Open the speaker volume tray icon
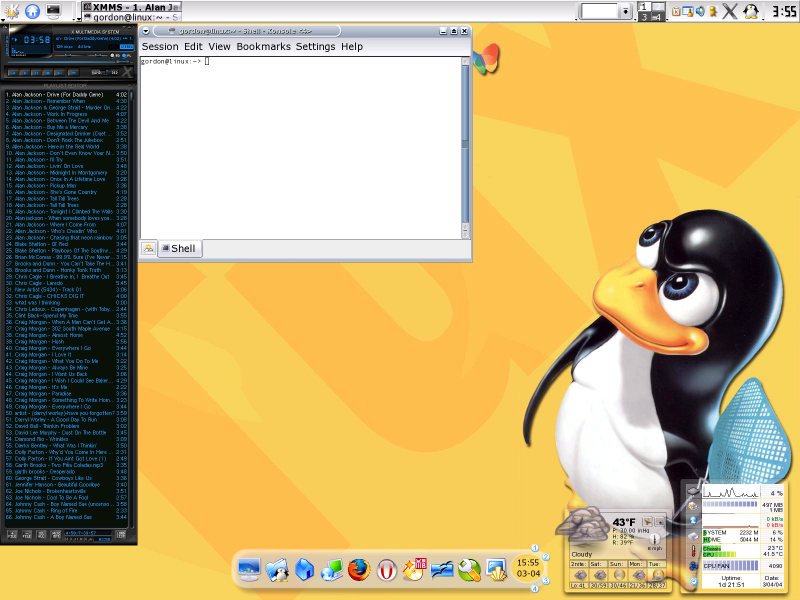 tap(700, 11)
